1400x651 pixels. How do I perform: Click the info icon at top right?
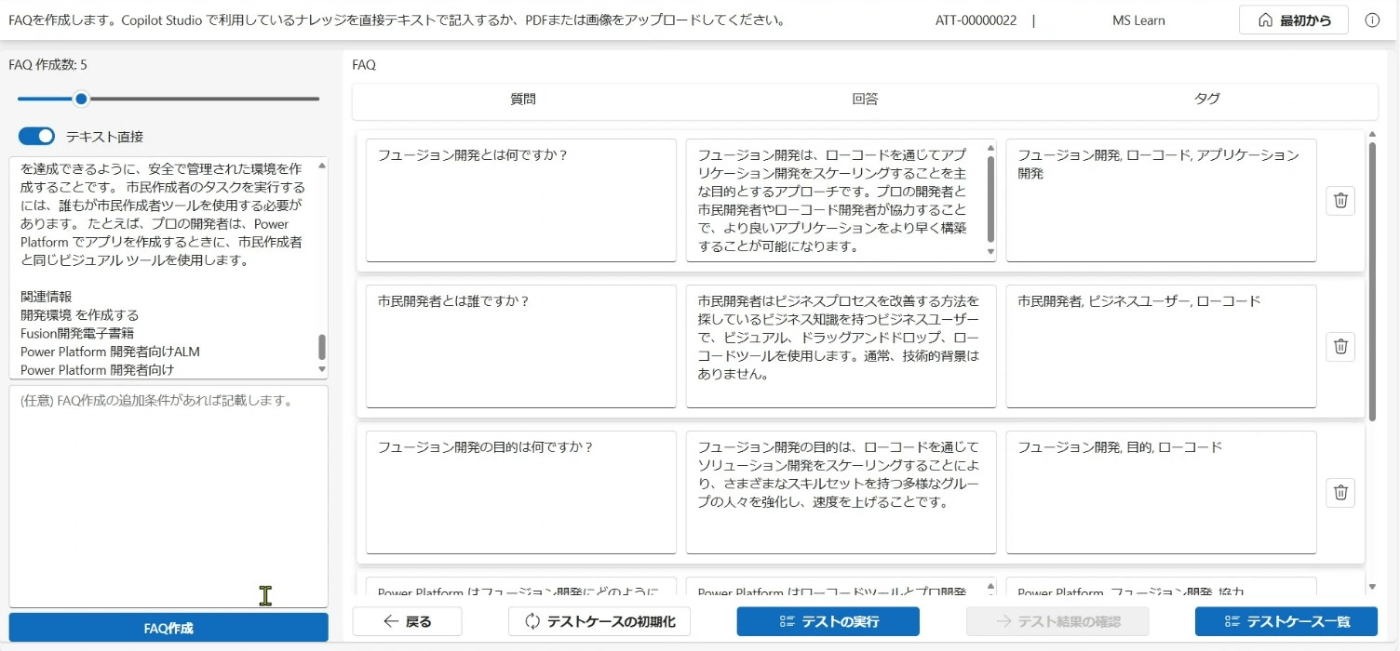1371,20
